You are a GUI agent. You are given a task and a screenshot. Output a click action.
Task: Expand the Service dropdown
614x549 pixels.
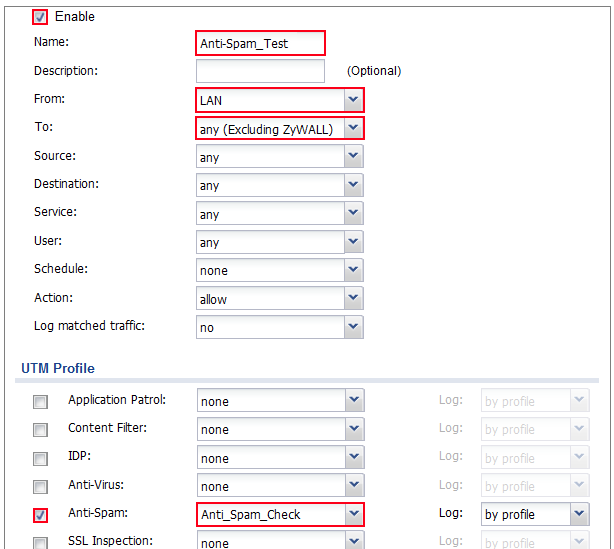(x=279, y=214)
